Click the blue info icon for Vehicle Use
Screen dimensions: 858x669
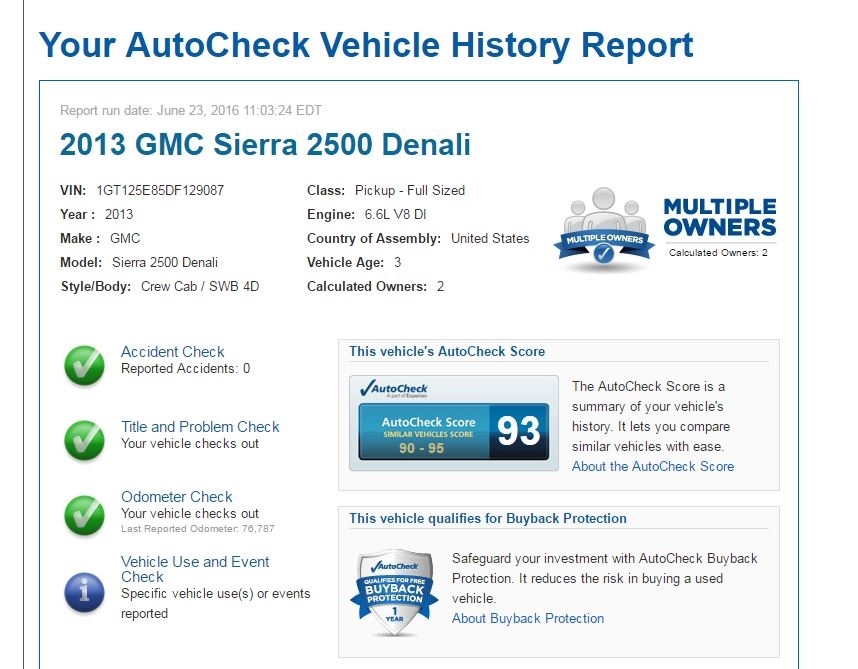pos(84,592)
